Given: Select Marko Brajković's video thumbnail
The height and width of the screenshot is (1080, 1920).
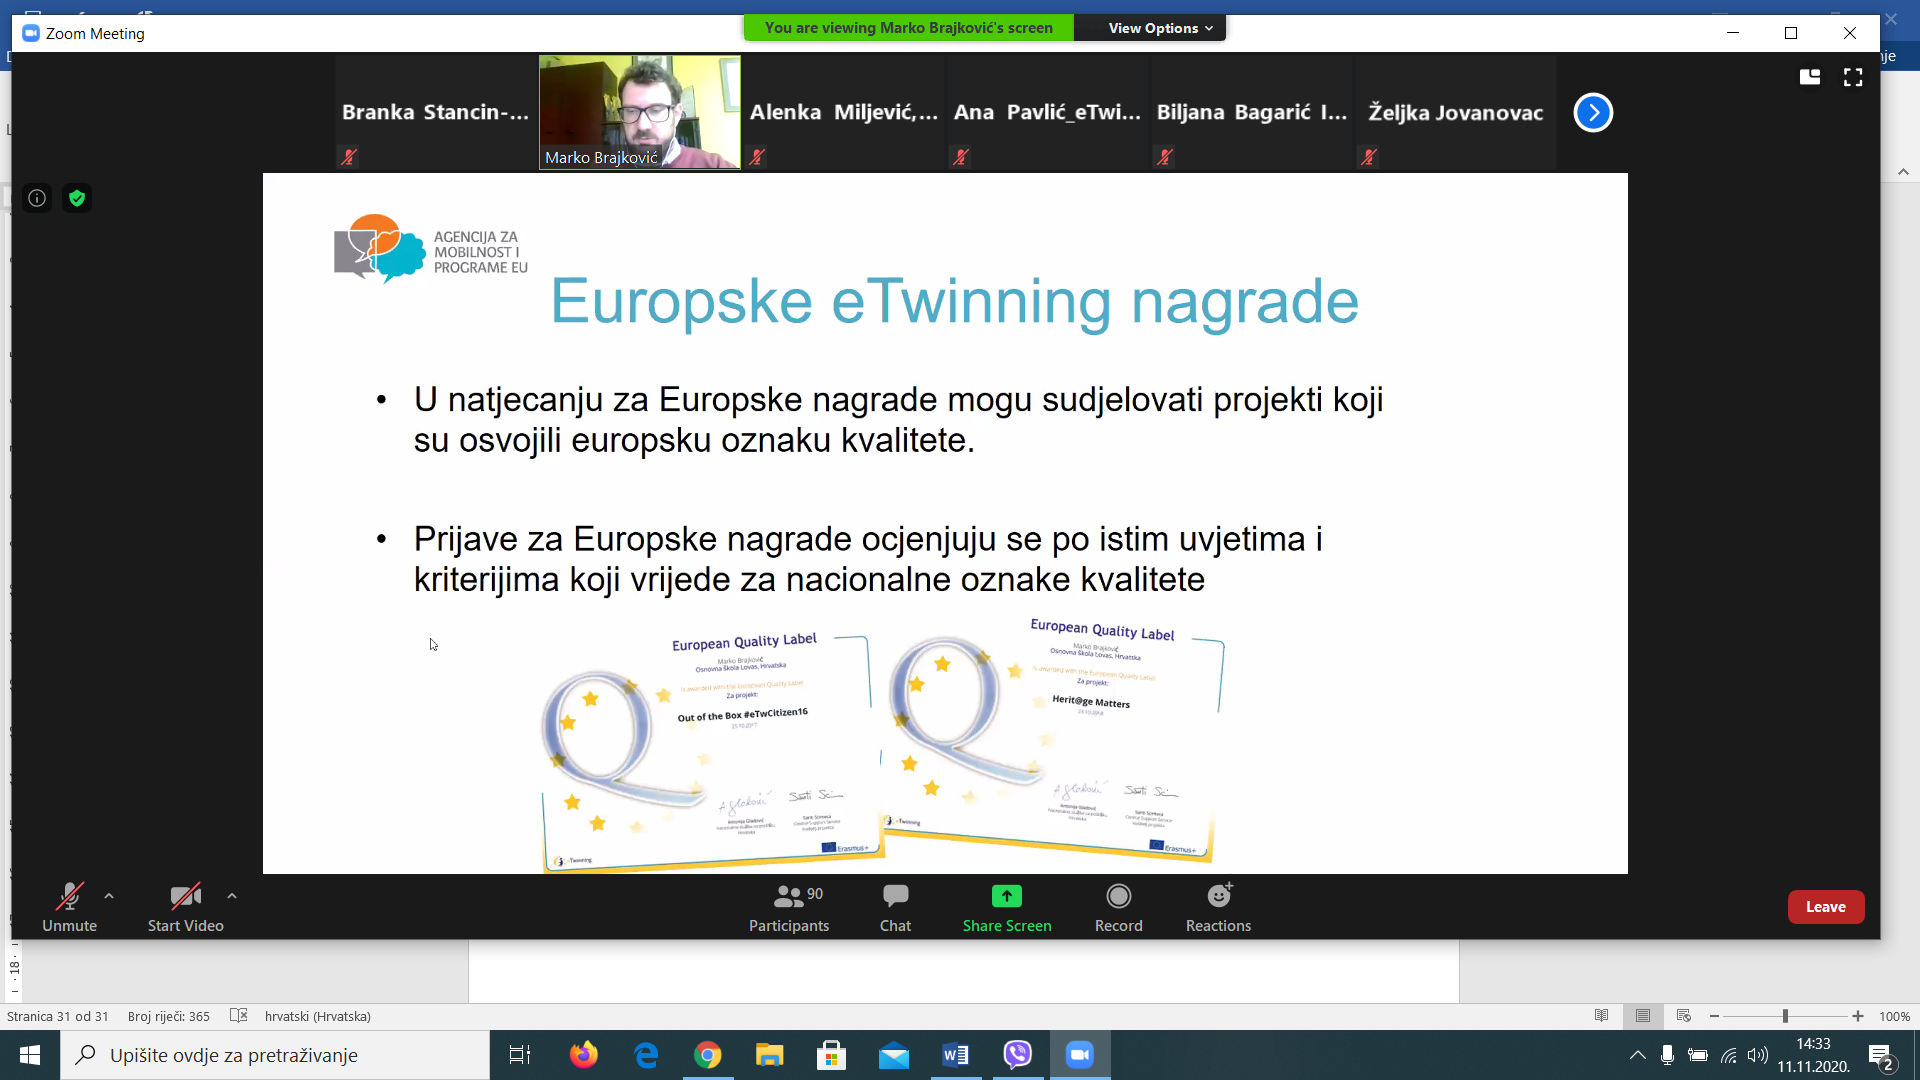Looking at the screenshot, I should coord(640,112).
